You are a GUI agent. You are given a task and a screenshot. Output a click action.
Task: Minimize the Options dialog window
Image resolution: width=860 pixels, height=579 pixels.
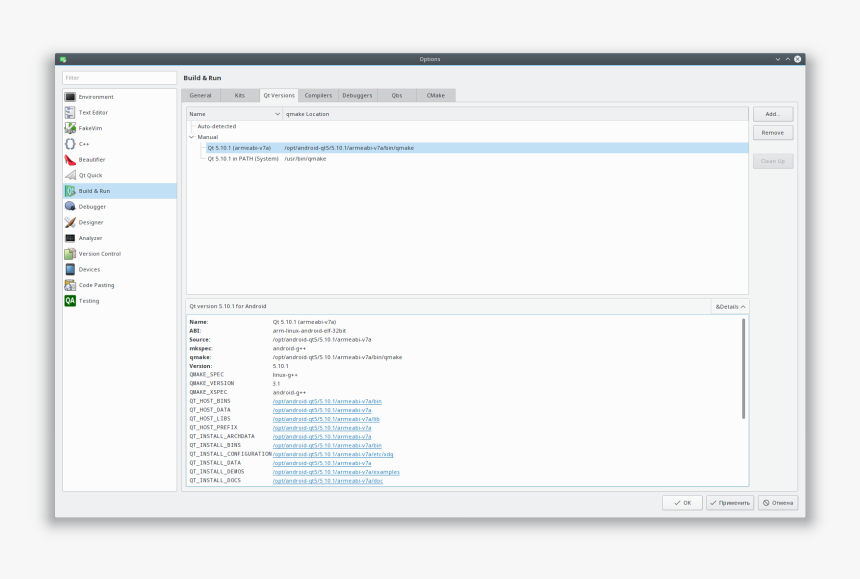778,59
